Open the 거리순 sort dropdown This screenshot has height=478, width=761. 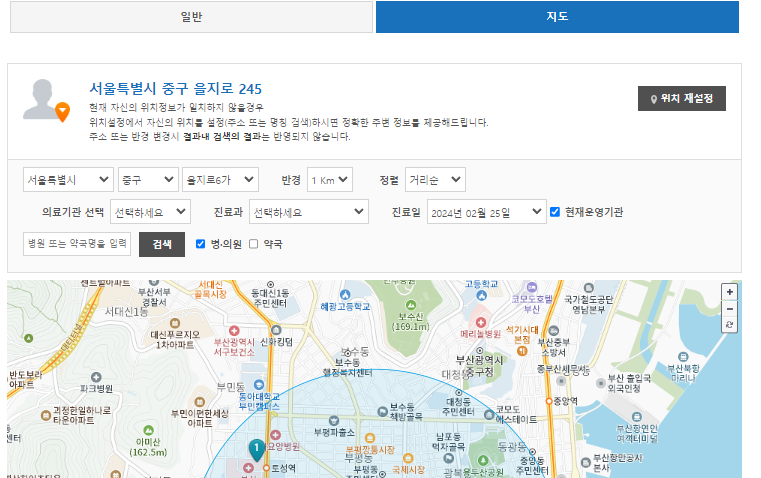[435, 180]
